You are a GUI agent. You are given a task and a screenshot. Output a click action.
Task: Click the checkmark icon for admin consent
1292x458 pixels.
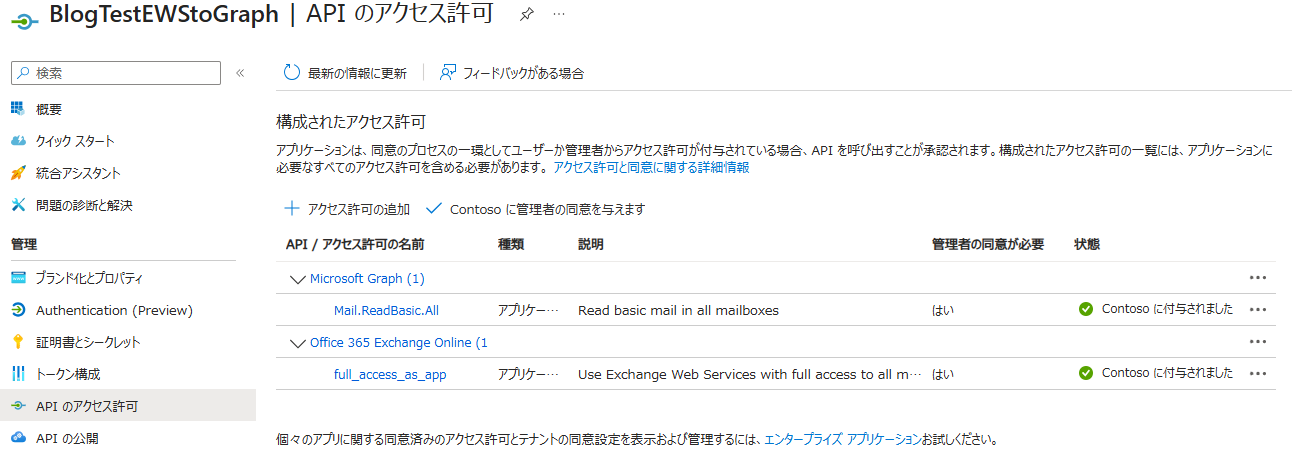click(433, 209)
